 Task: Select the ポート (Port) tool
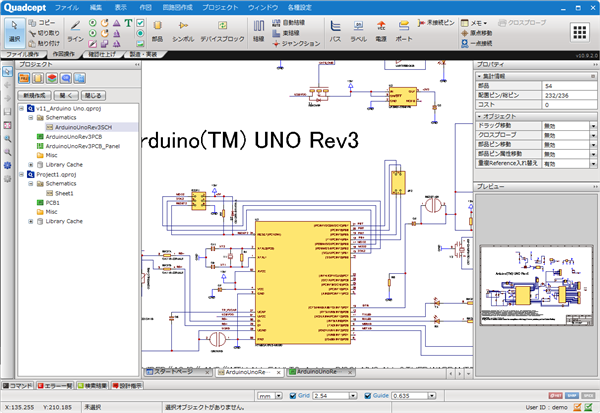[x=404, y=31]
